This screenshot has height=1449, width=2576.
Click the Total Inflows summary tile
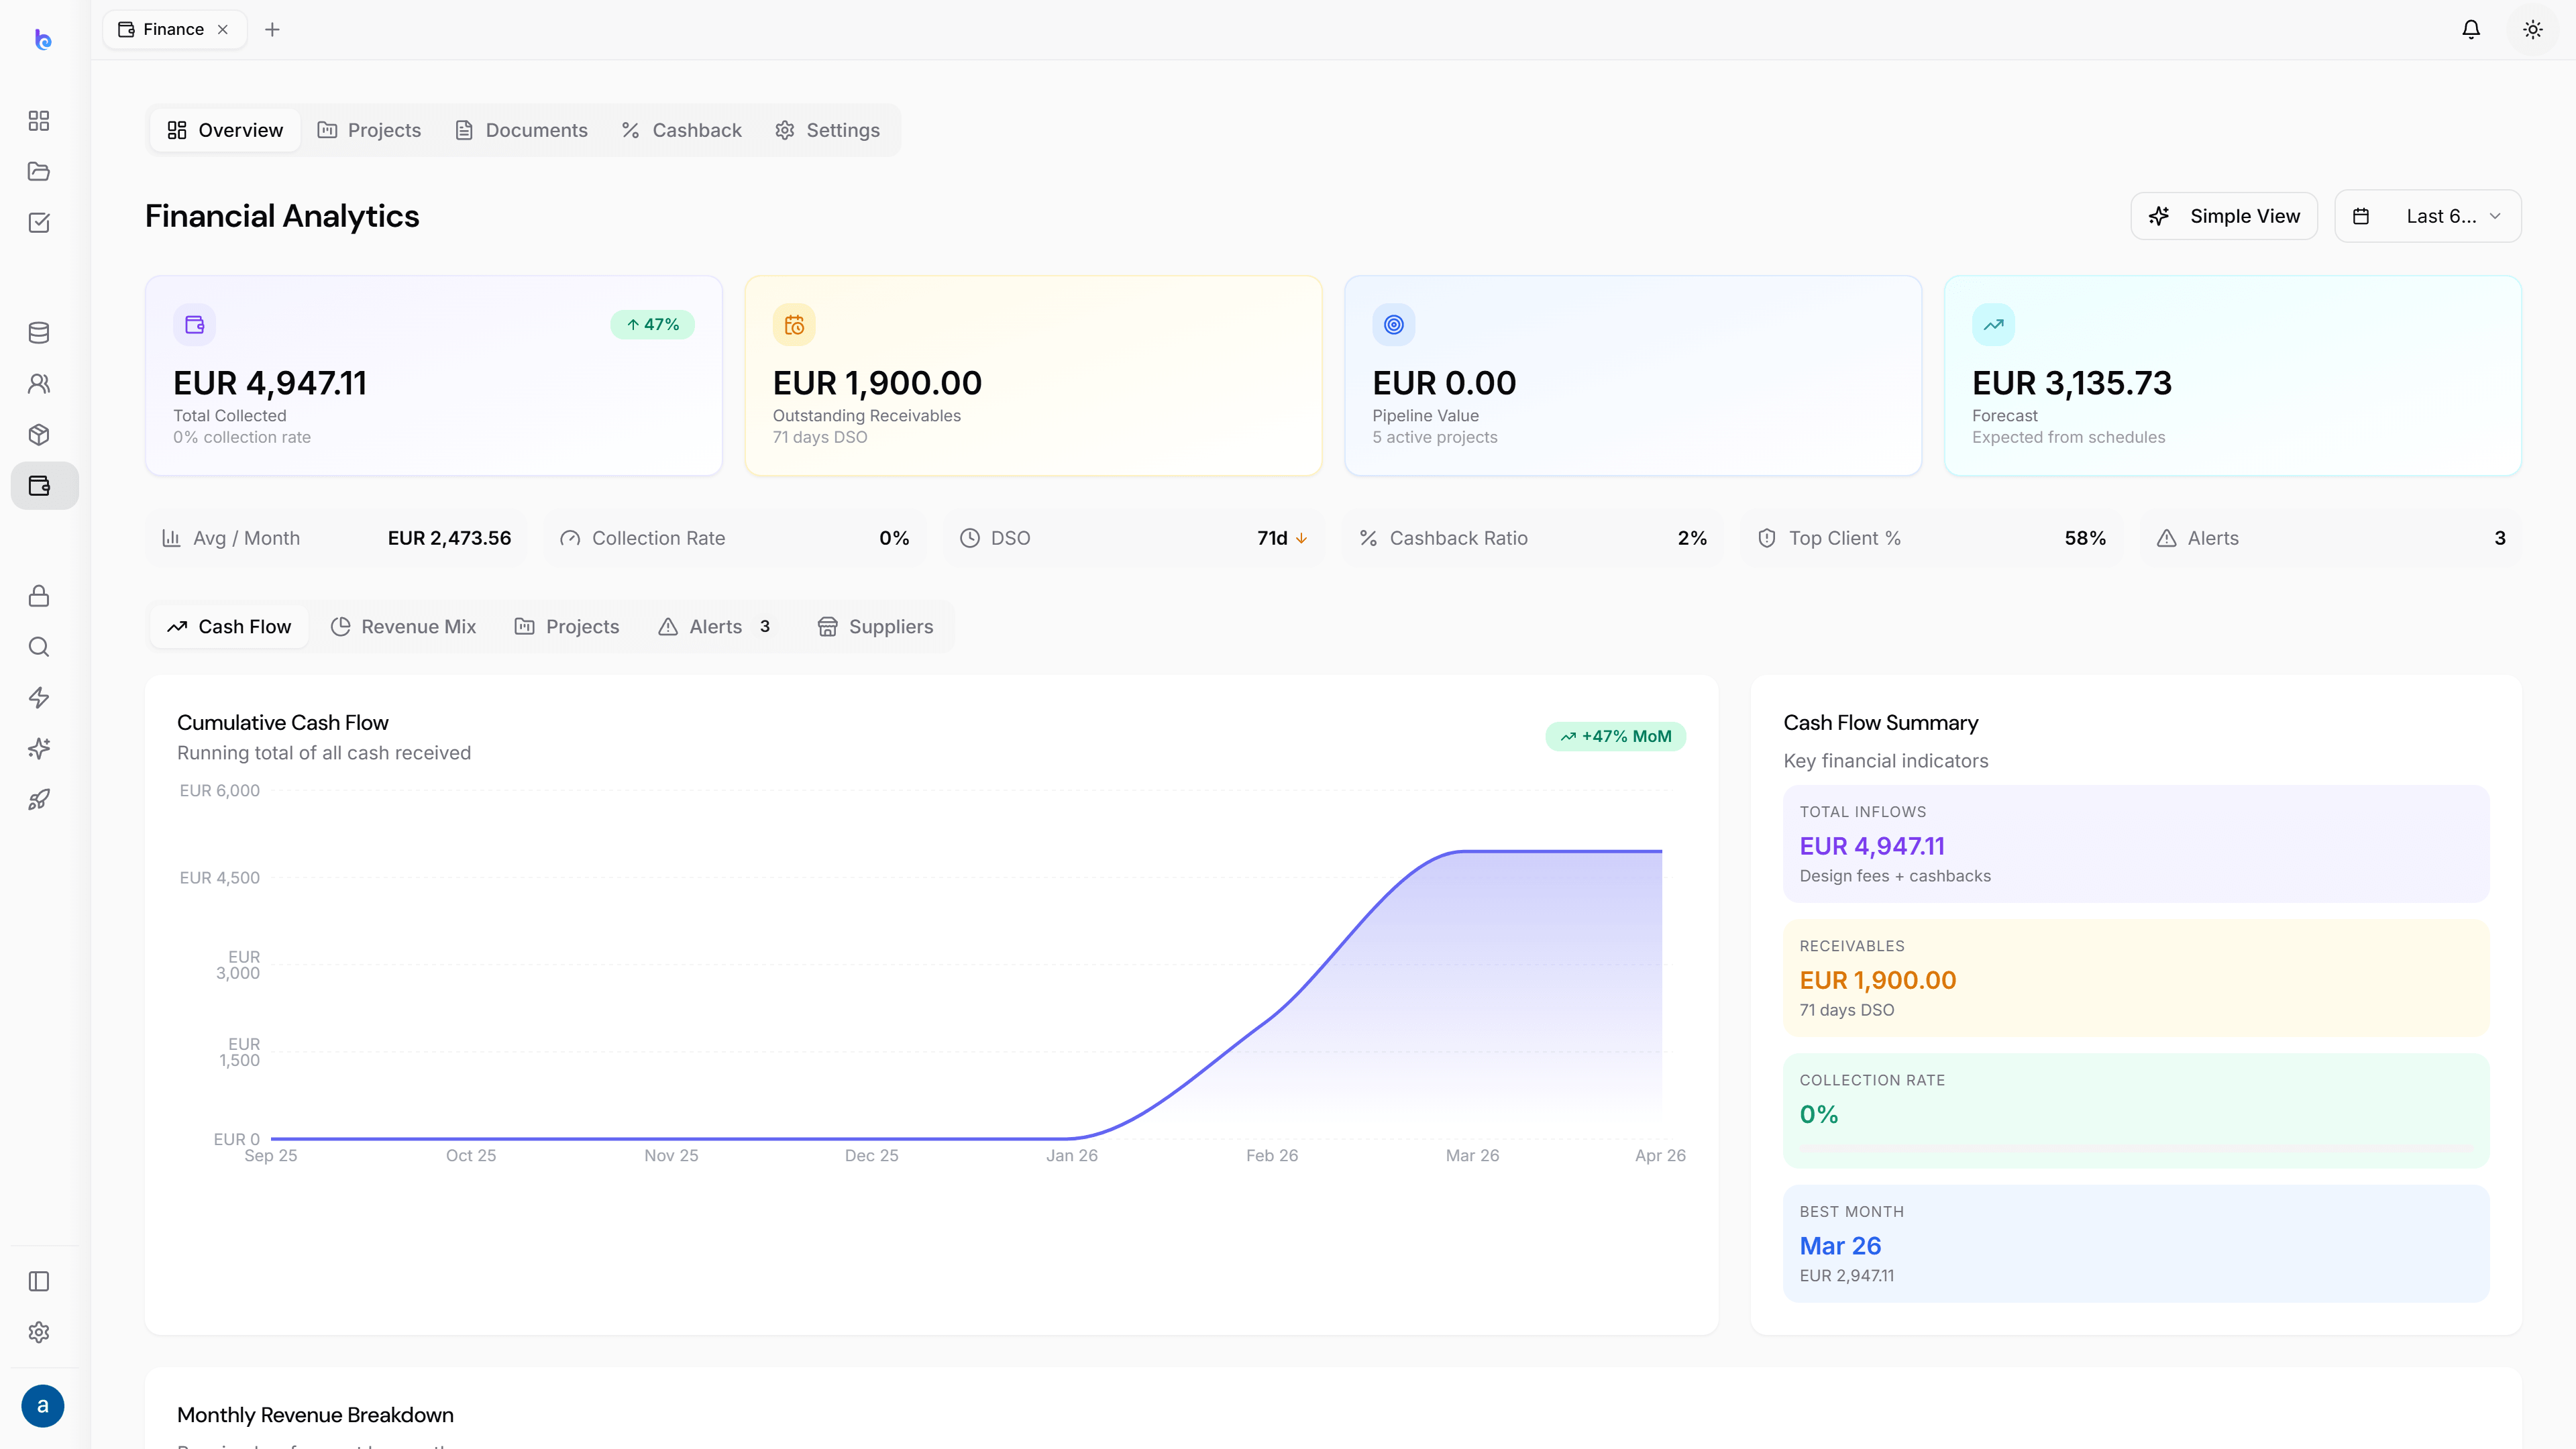[2136, 844]
